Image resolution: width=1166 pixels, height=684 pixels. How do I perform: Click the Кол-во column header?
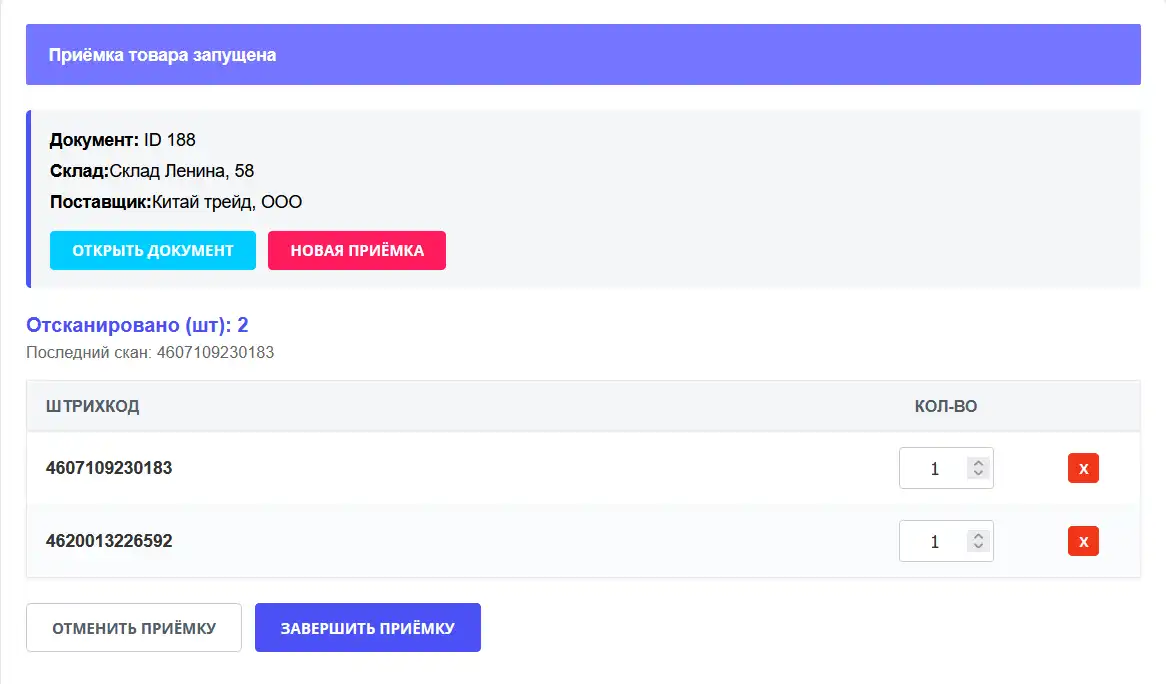point(946,406)
